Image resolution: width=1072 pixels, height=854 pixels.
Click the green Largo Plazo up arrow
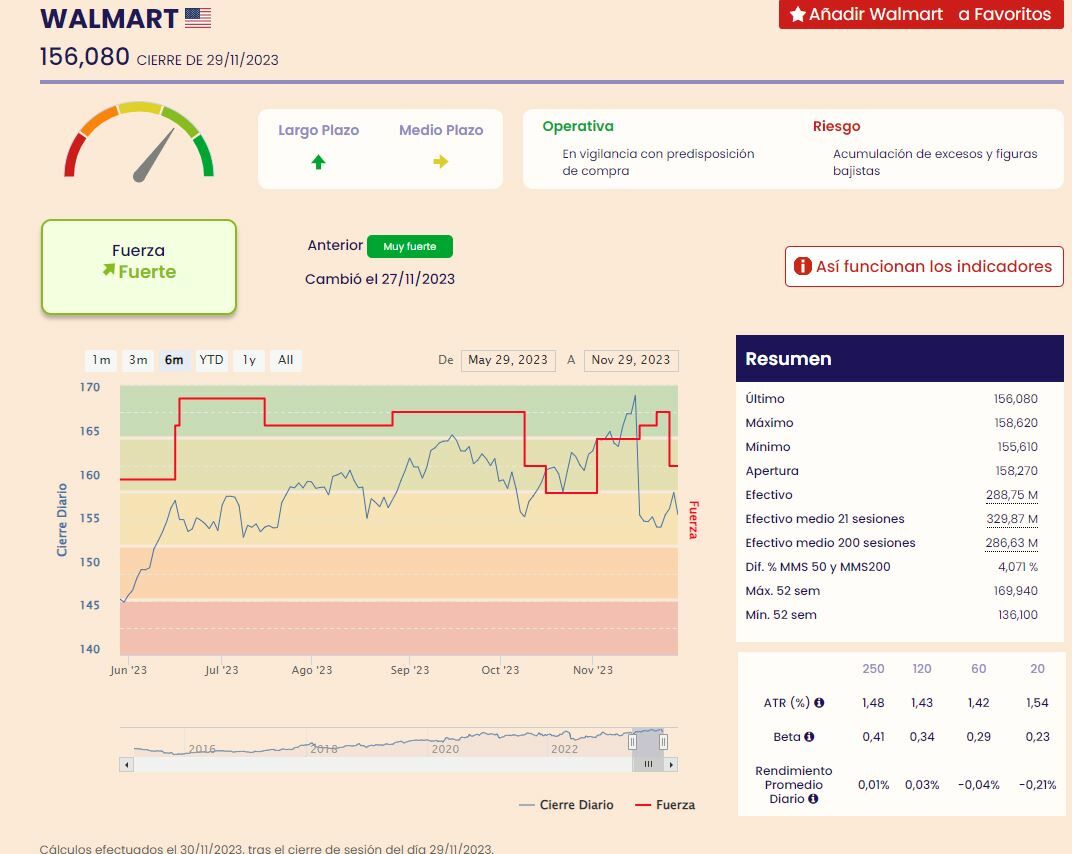pyautogui.click(x=319, y=162)
